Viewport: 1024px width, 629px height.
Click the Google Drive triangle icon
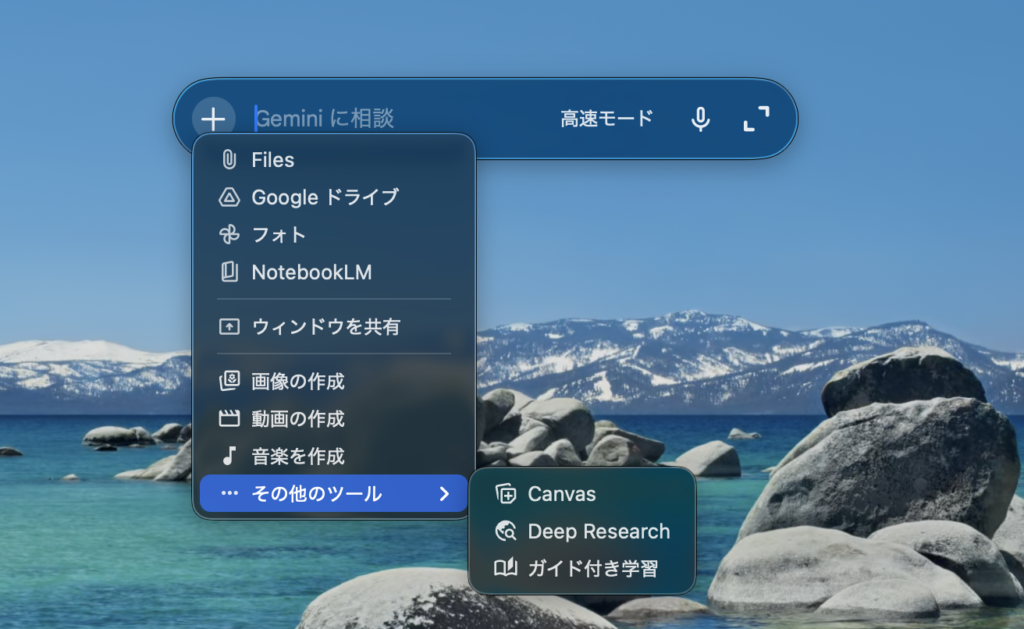229,197
